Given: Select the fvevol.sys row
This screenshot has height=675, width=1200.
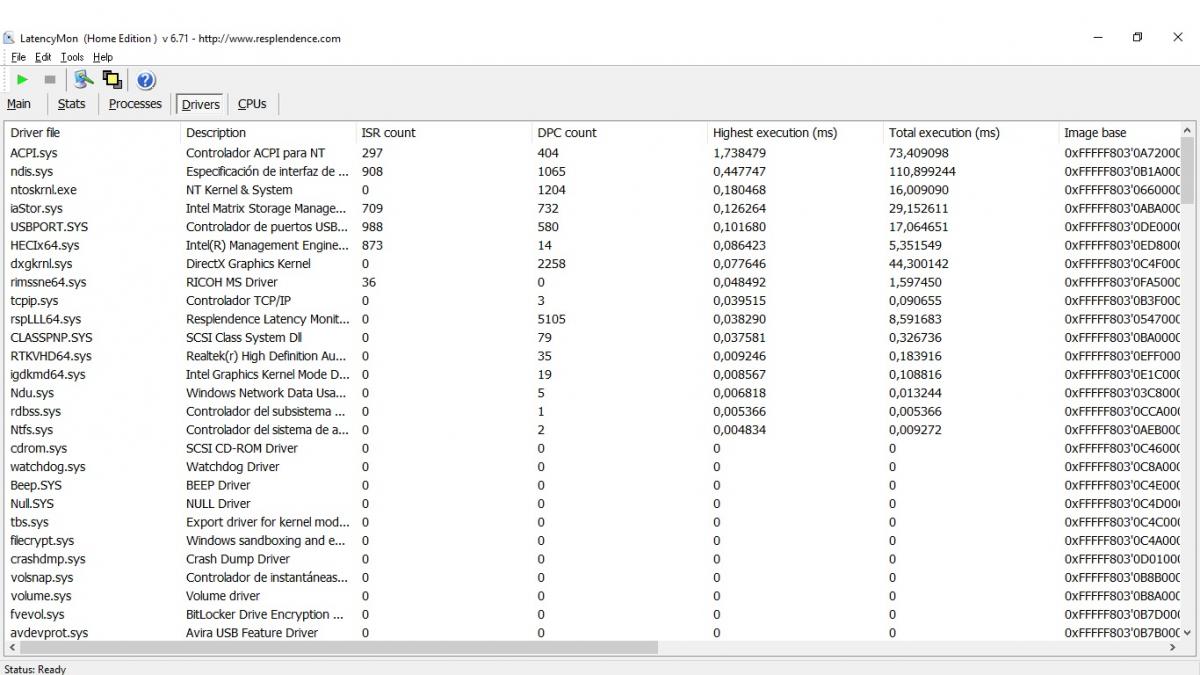Looking at the screenshot, I should (x=593, y=614).
